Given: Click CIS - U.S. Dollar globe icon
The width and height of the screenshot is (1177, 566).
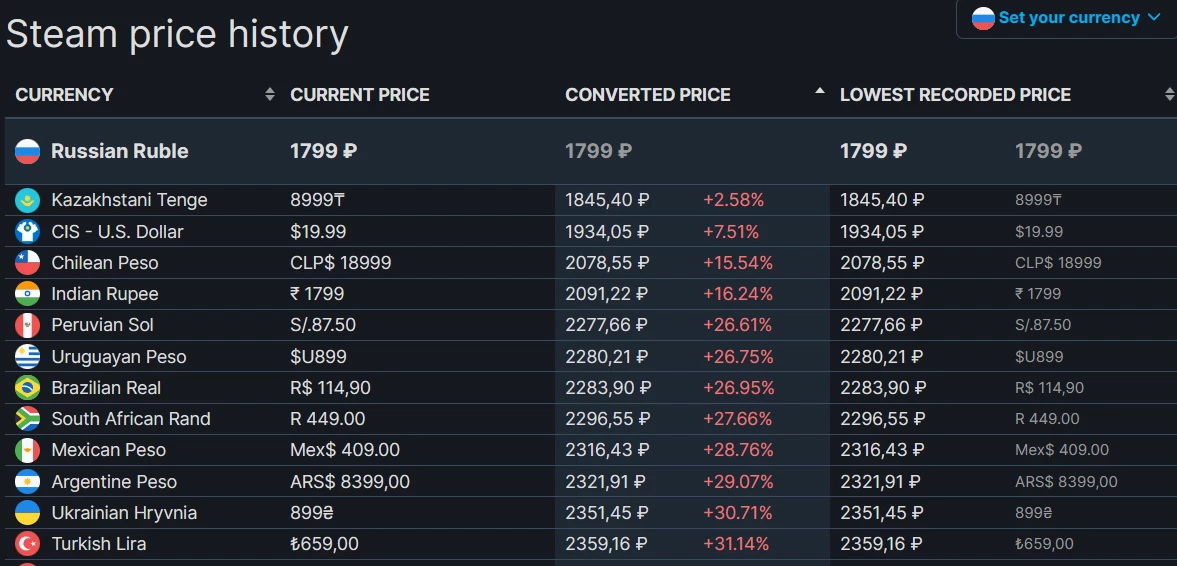Looking at the screenshot, I should point(28,232).
